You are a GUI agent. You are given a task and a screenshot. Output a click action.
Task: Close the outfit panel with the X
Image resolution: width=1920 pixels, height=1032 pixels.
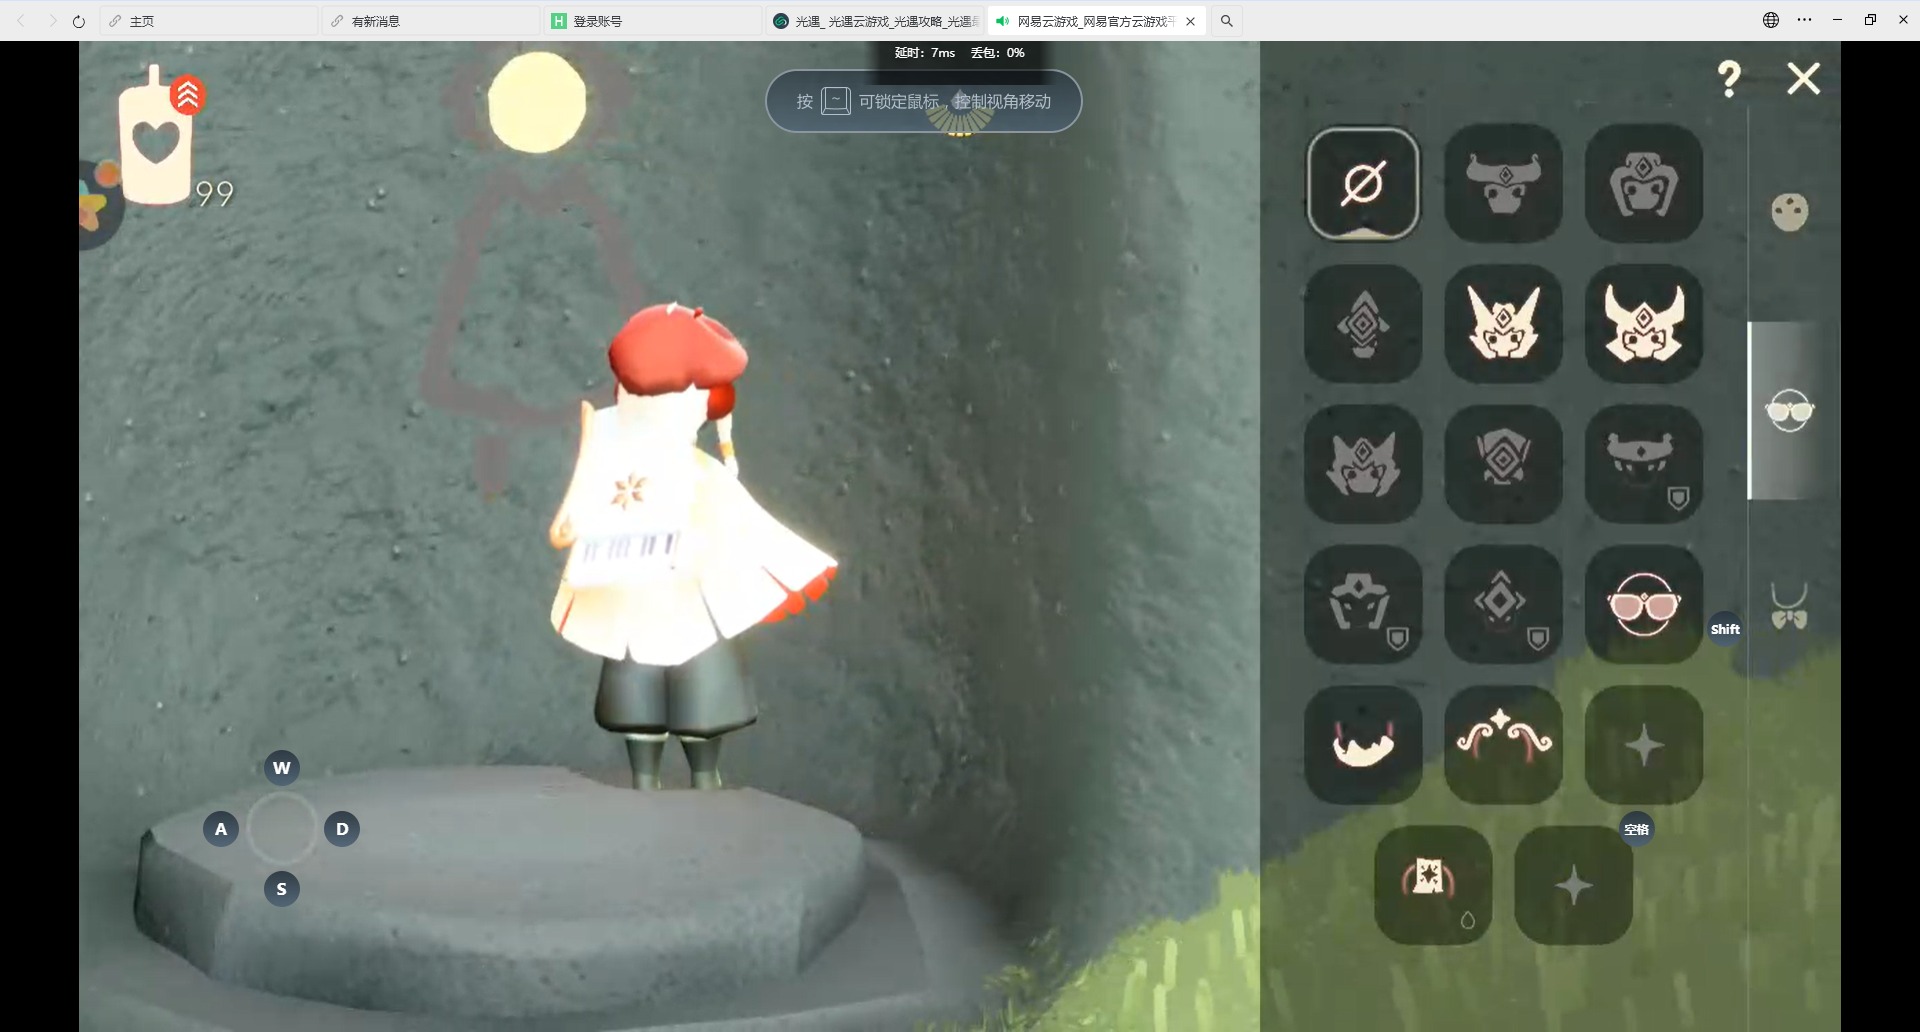(x=1804, y=78)
